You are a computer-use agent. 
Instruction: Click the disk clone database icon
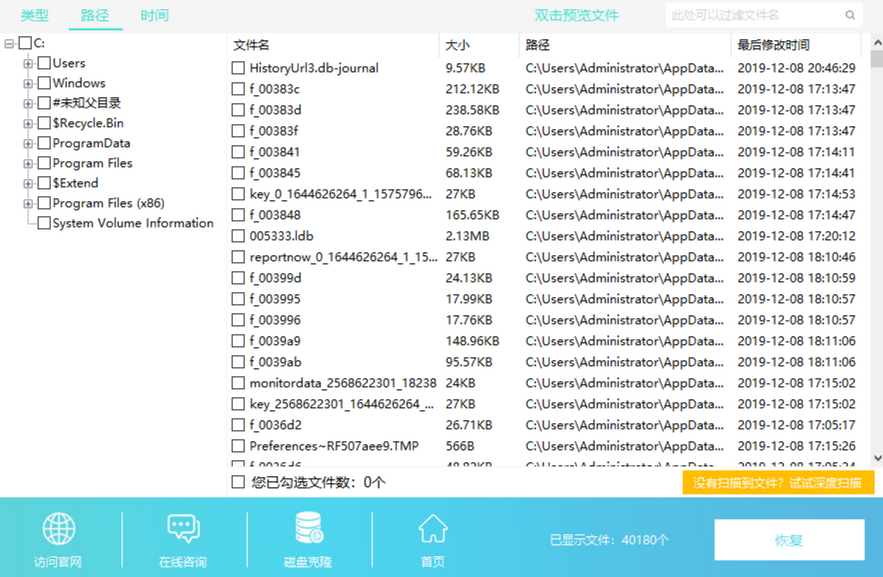pos(308,528)
